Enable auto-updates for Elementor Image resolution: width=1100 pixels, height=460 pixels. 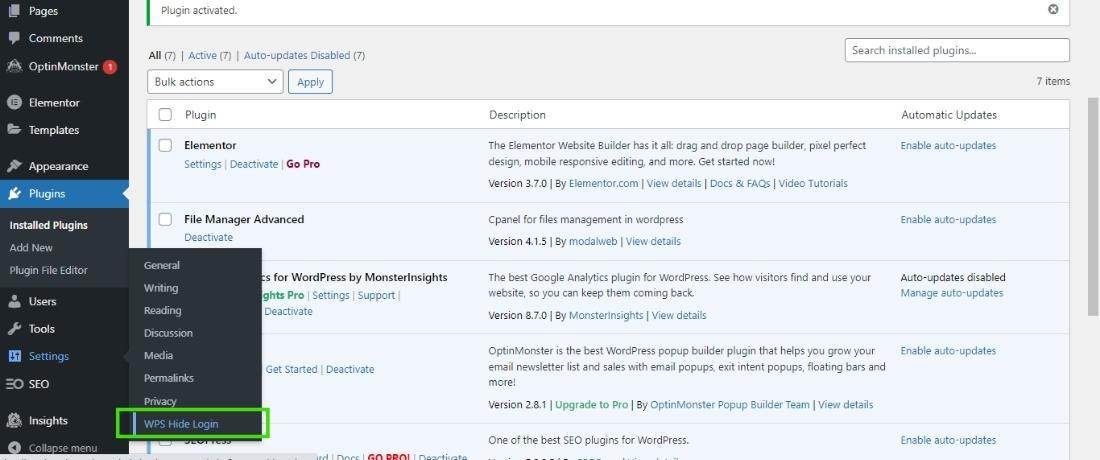point(948,145)
